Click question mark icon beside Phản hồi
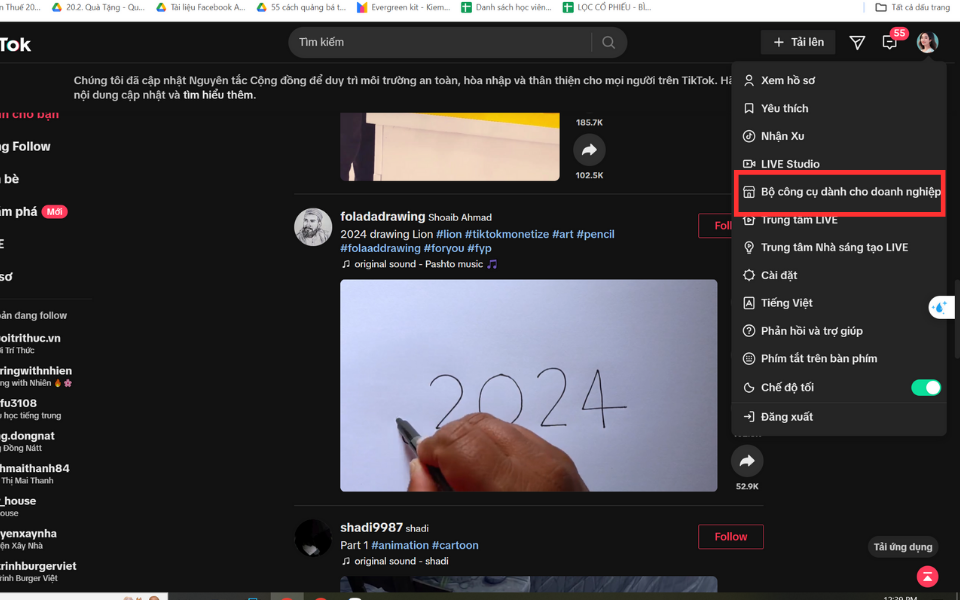Image resolution: width=960 pixels, height=600 pixels. point(748,331)
